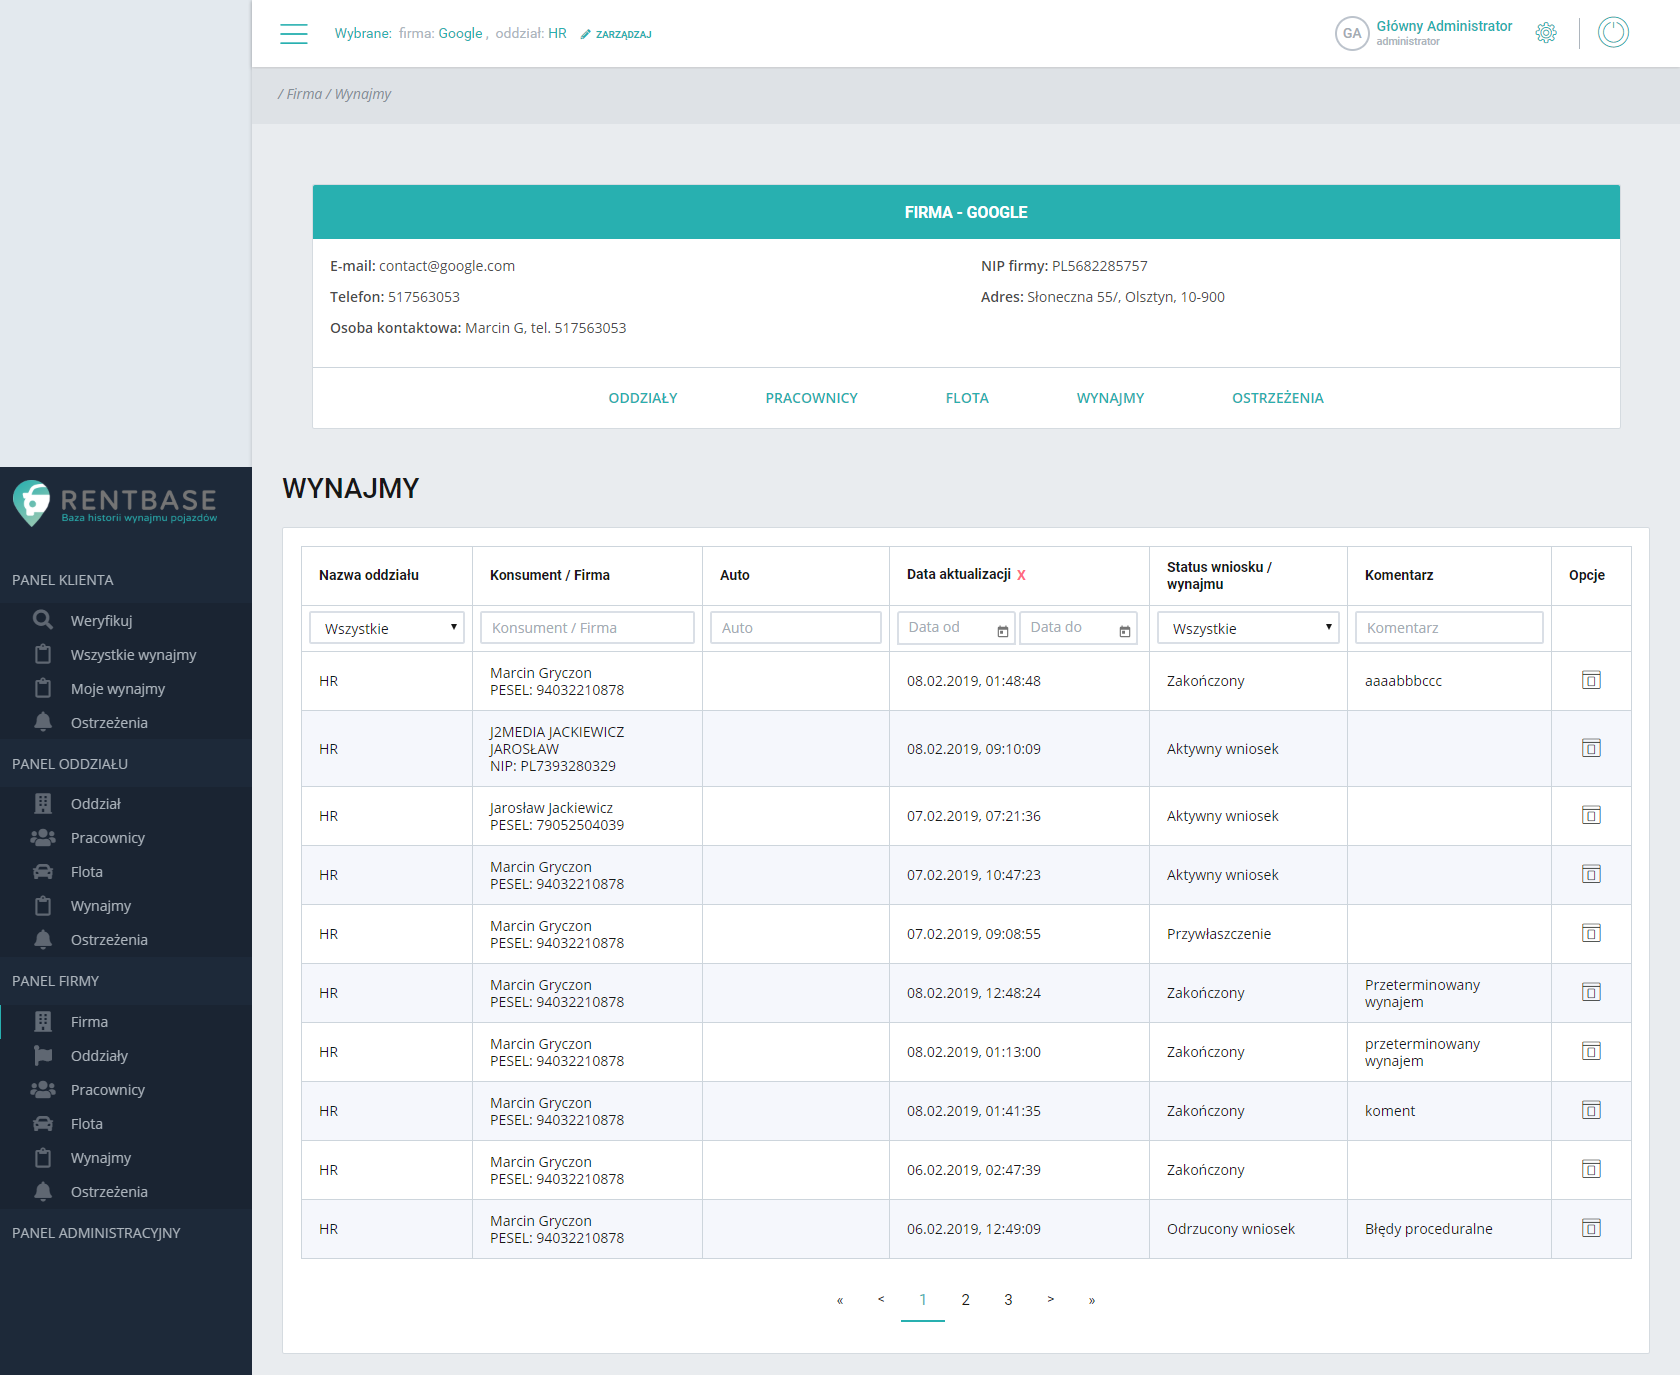Screen dimensions: 1680x1375
Task: Click the power logout icon
Action: point(1613,33)
